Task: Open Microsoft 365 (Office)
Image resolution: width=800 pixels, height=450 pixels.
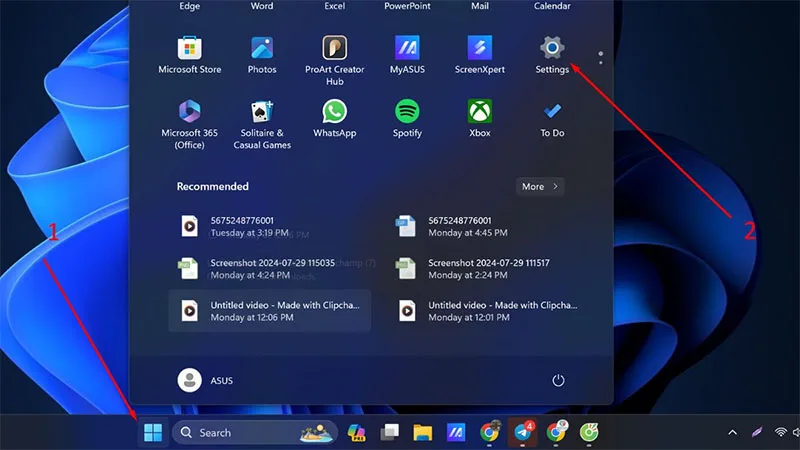Action: [189, 124]
